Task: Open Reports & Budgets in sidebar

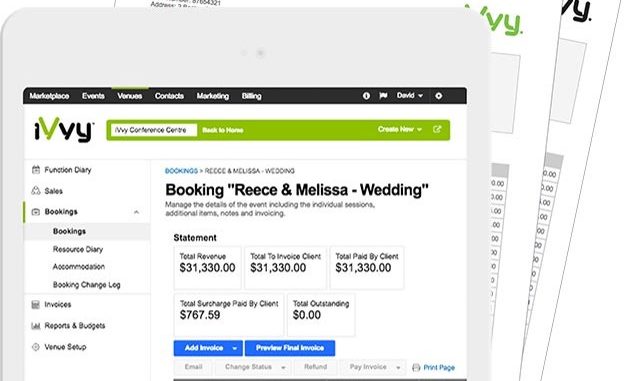Action: click(x=75, y=326)
